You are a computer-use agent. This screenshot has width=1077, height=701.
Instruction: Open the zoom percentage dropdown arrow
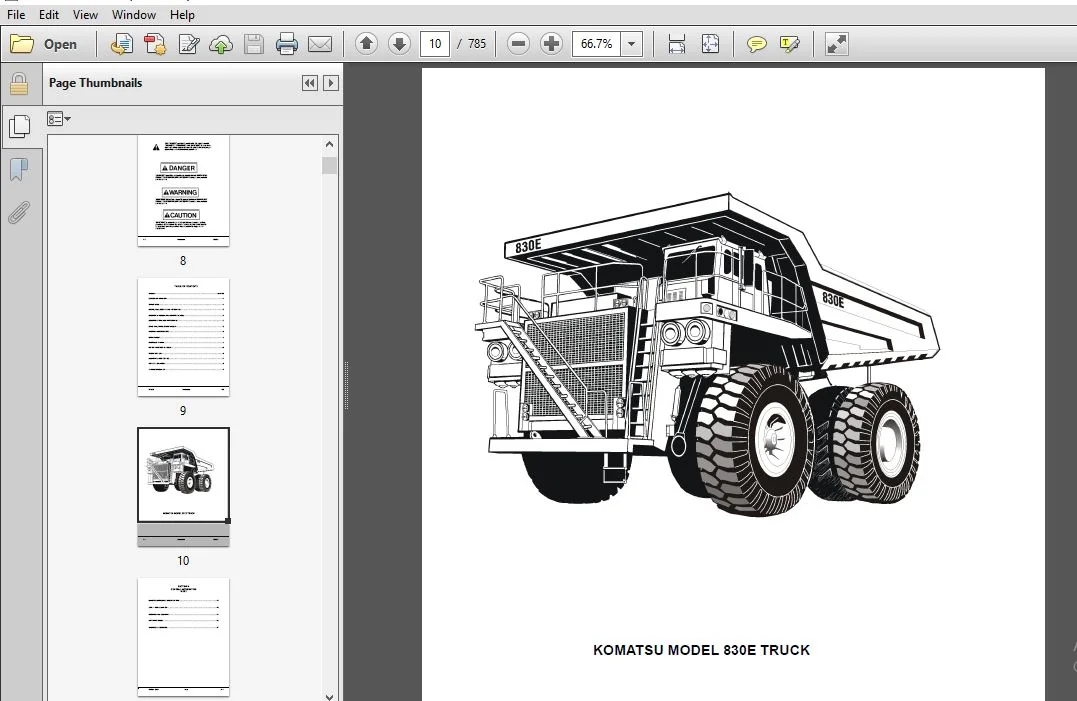pyautogui.click(x=631, y=44)
